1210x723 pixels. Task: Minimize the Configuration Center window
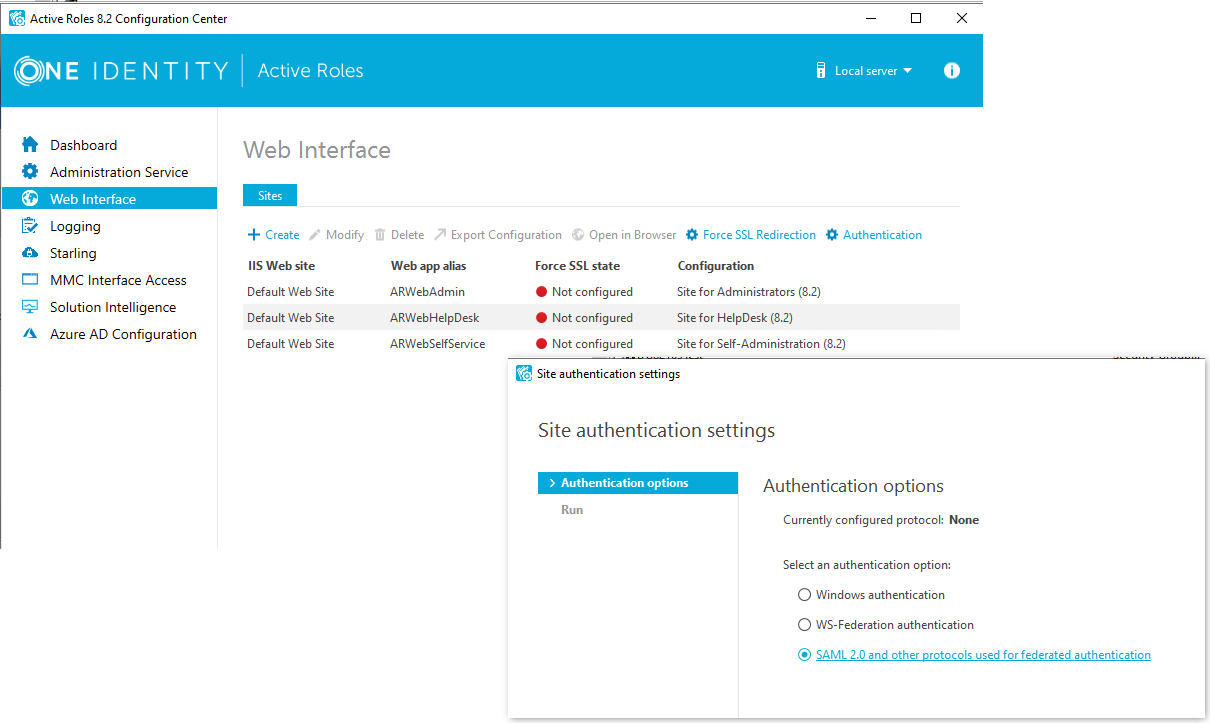(x=870, y=18)
